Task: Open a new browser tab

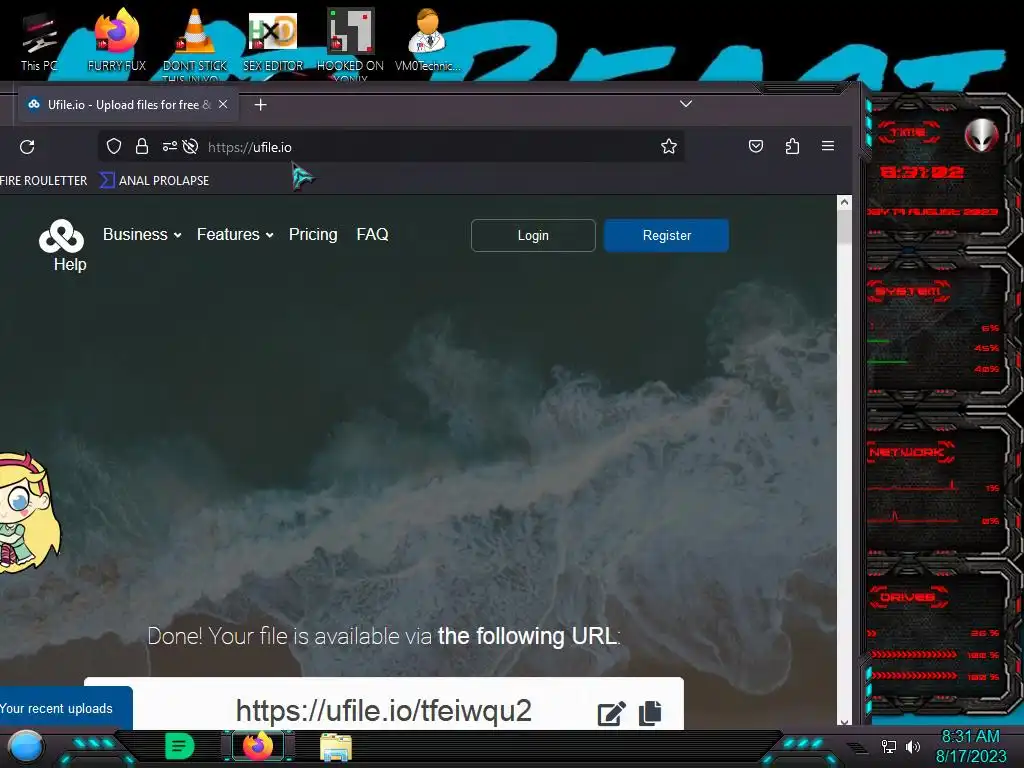Action: [261, 104]
